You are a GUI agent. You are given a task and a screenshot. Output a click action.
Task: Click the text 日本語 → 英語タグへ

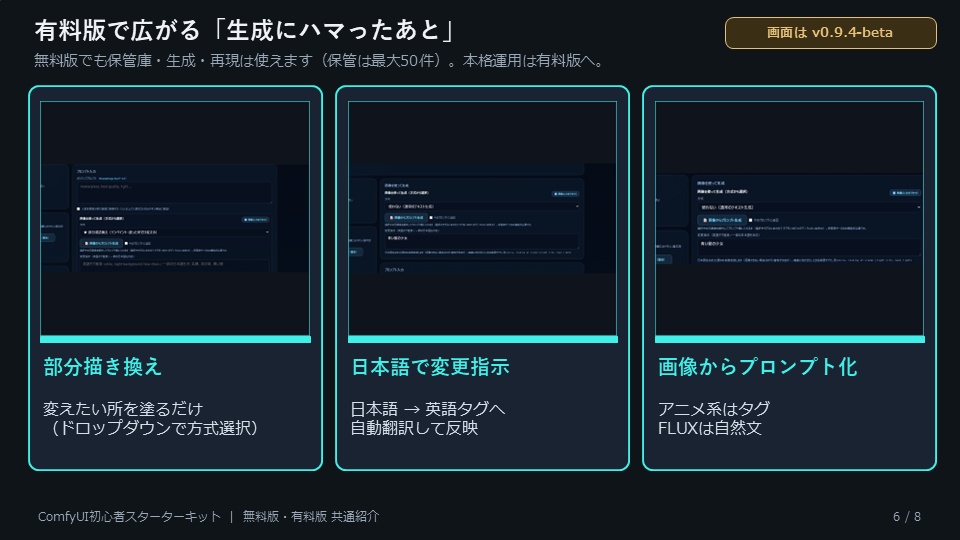428,408
